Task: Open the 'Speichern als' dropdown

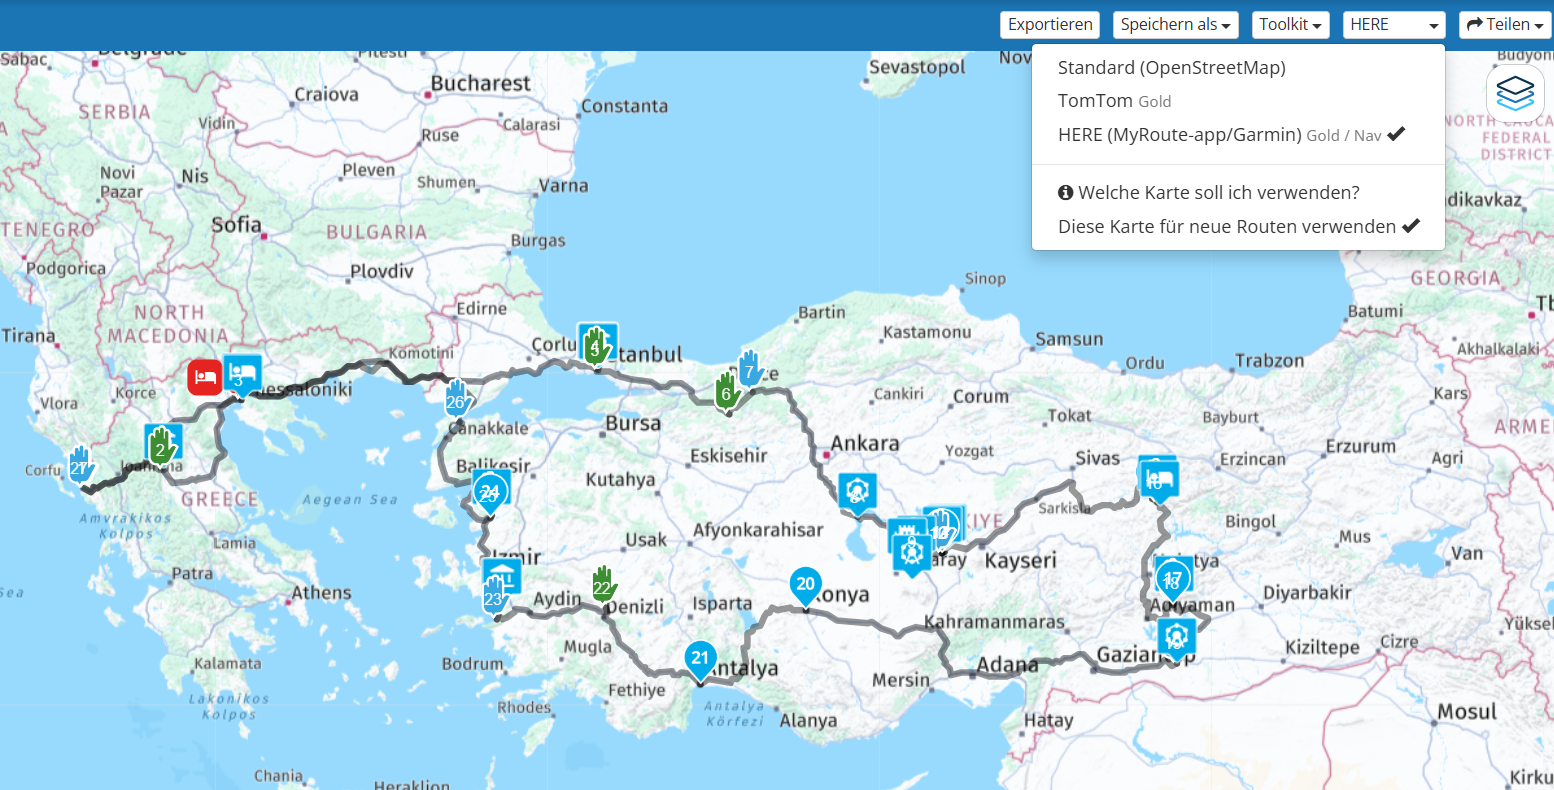Action: point(1175,25)
